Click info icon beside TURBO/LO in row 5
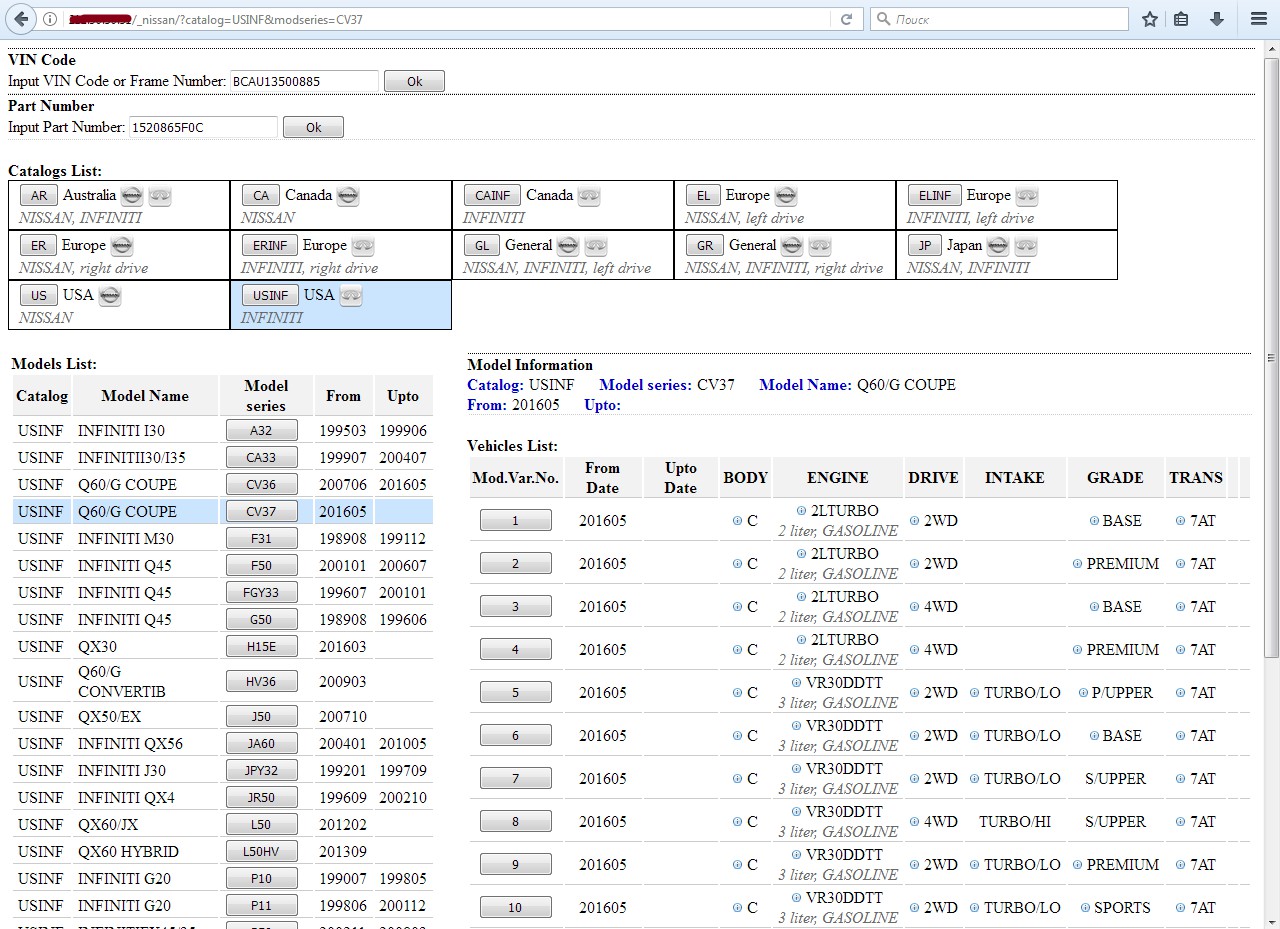 coord(975,693)
